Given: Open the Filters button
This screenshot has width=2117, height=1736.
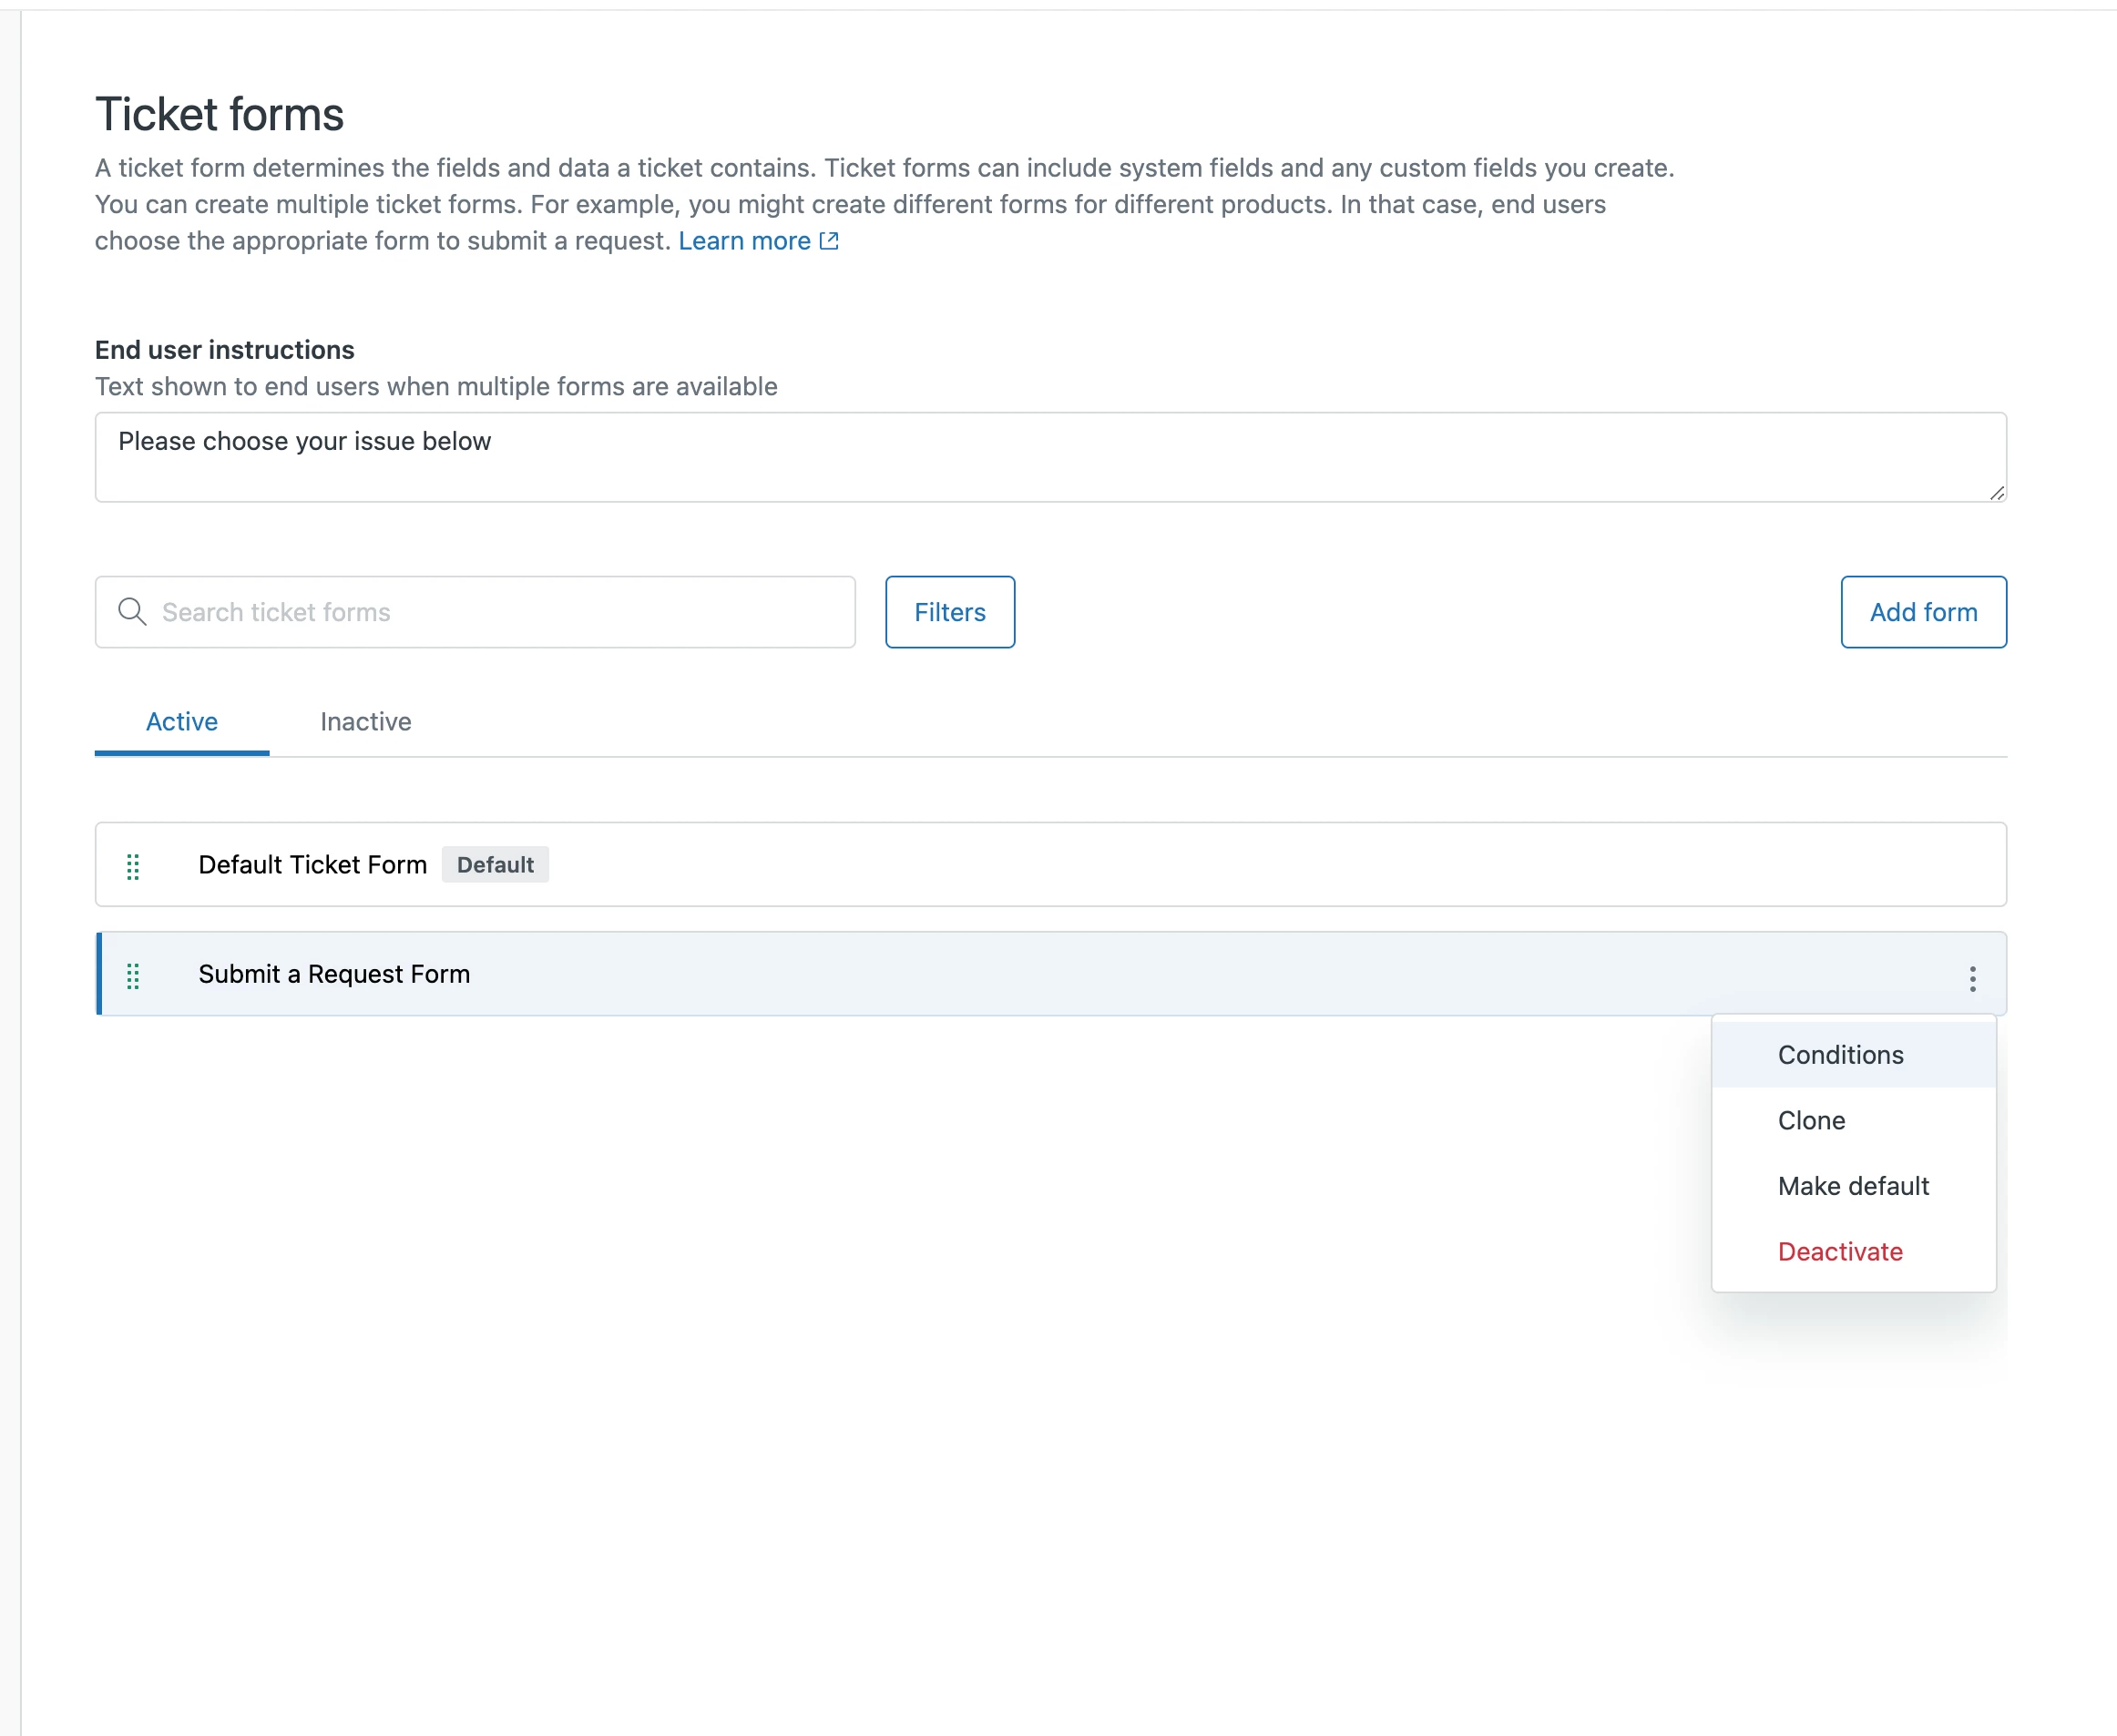Looking at the screenshot, I should tap(949, 612).
